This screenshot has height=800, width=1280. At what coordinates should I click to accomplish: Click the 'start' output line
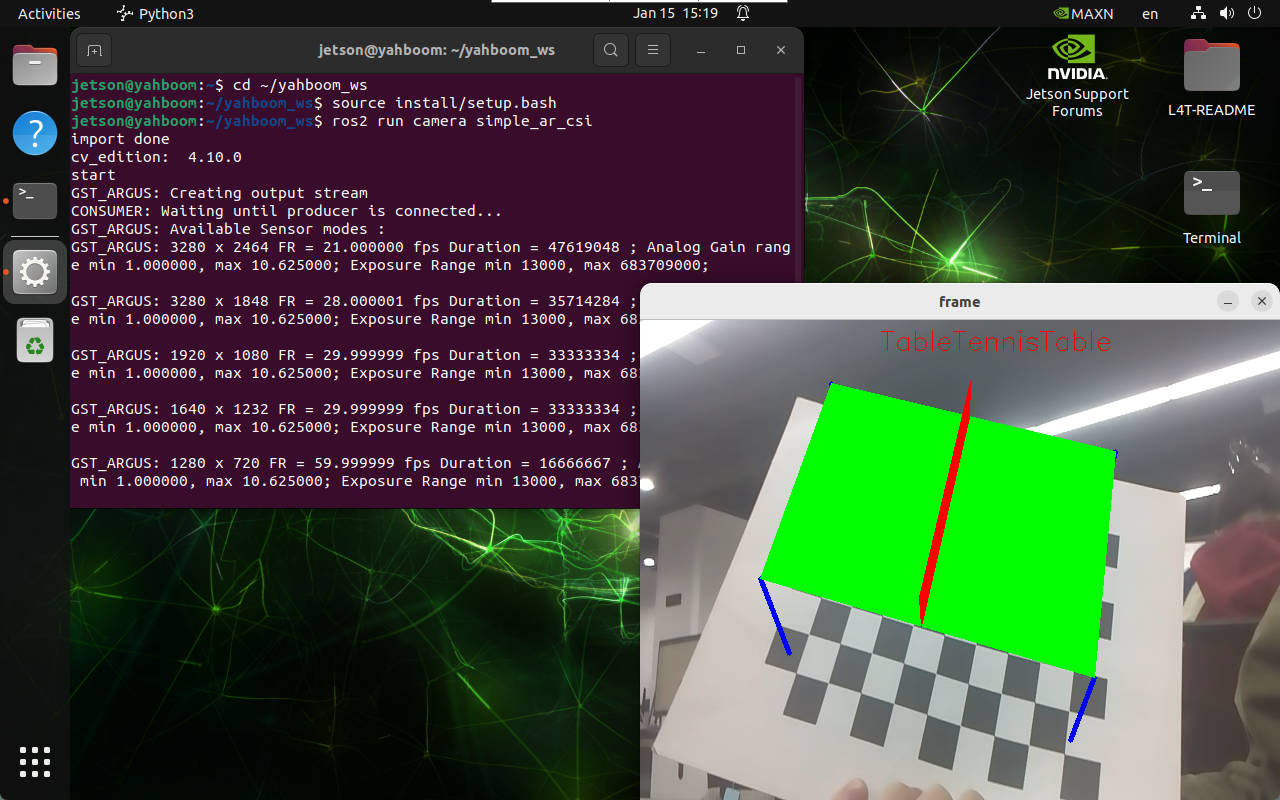click(x=93, y=175)
